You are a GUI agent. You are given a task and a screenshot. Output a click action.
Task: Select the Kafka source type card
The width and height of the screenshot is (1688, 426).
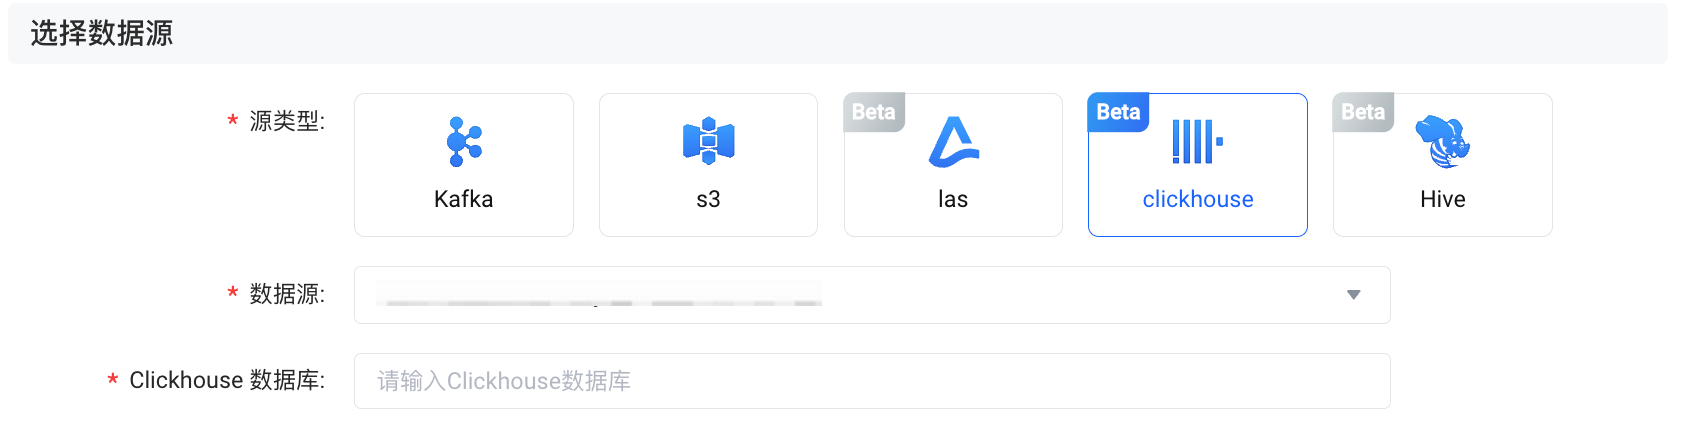[464, 165]
